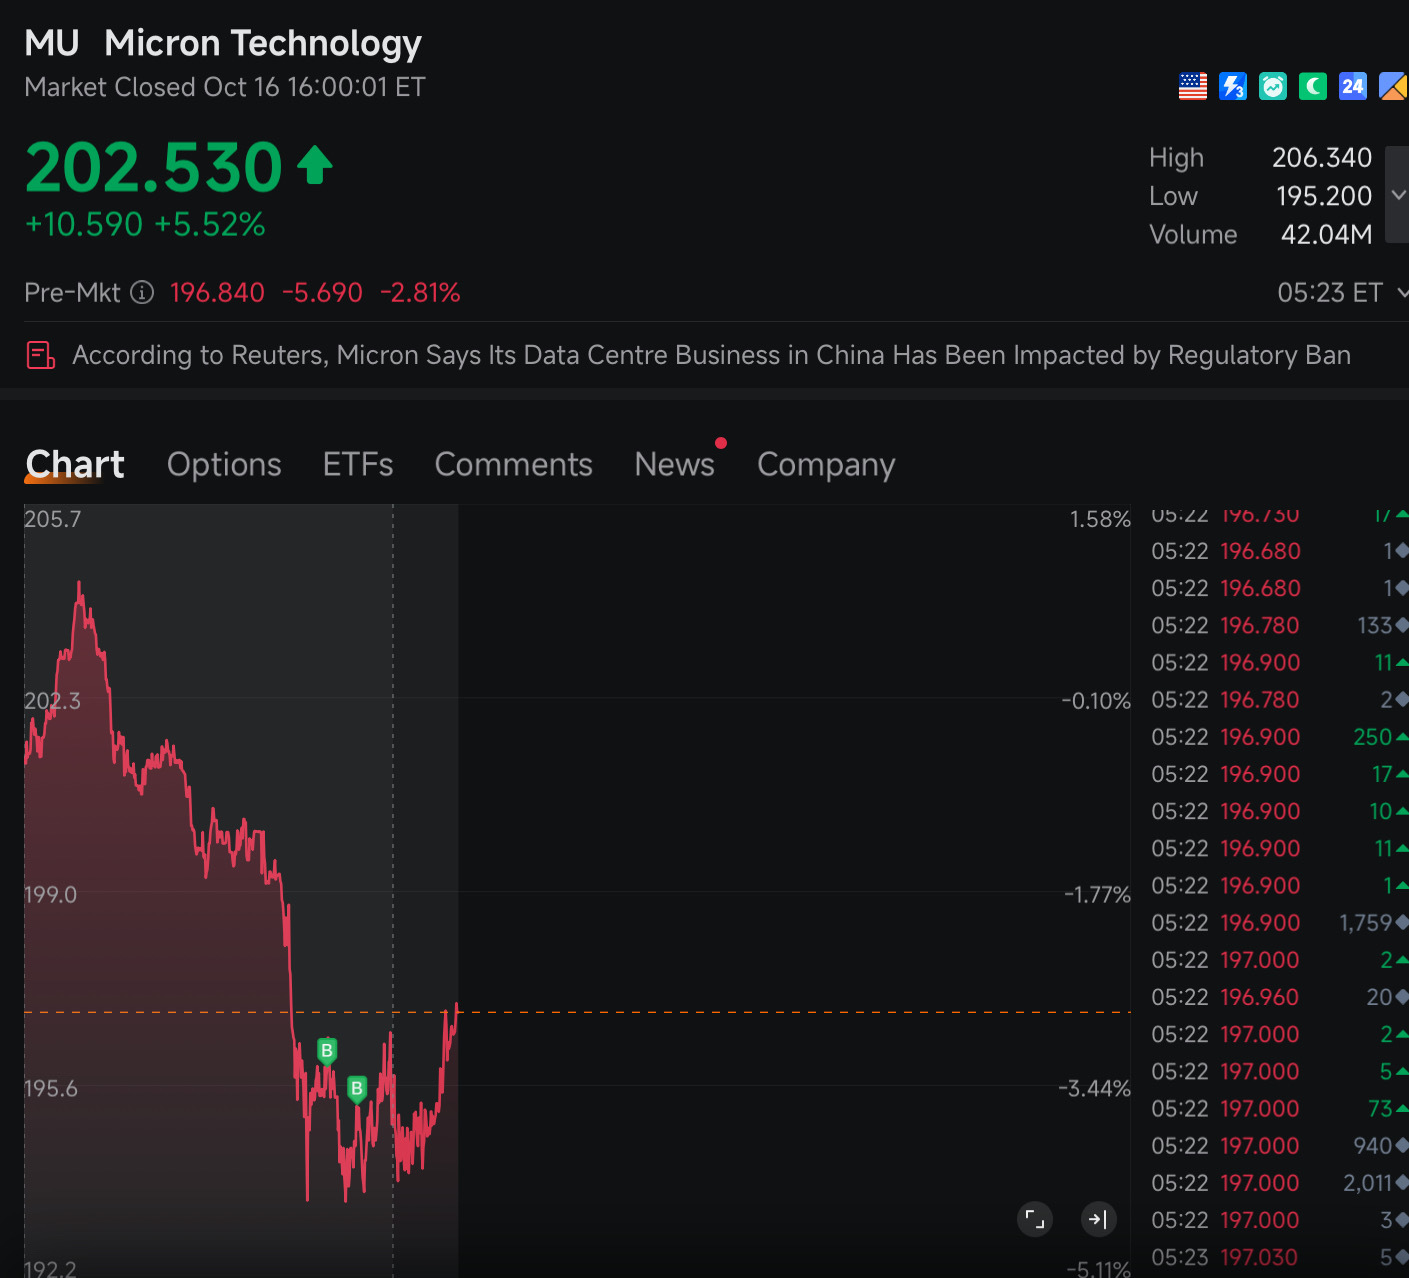Click the red news document icon
The width and height of the screenshot is (1409, 1278).
(x=40, y=355)
